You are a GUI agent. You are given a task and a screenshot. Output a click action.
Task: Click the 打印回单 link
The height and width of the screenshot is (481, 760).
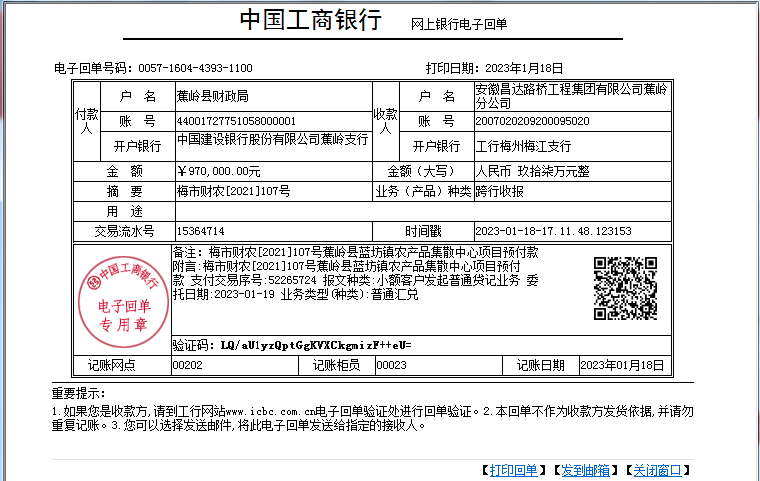(x=515, y=470)
